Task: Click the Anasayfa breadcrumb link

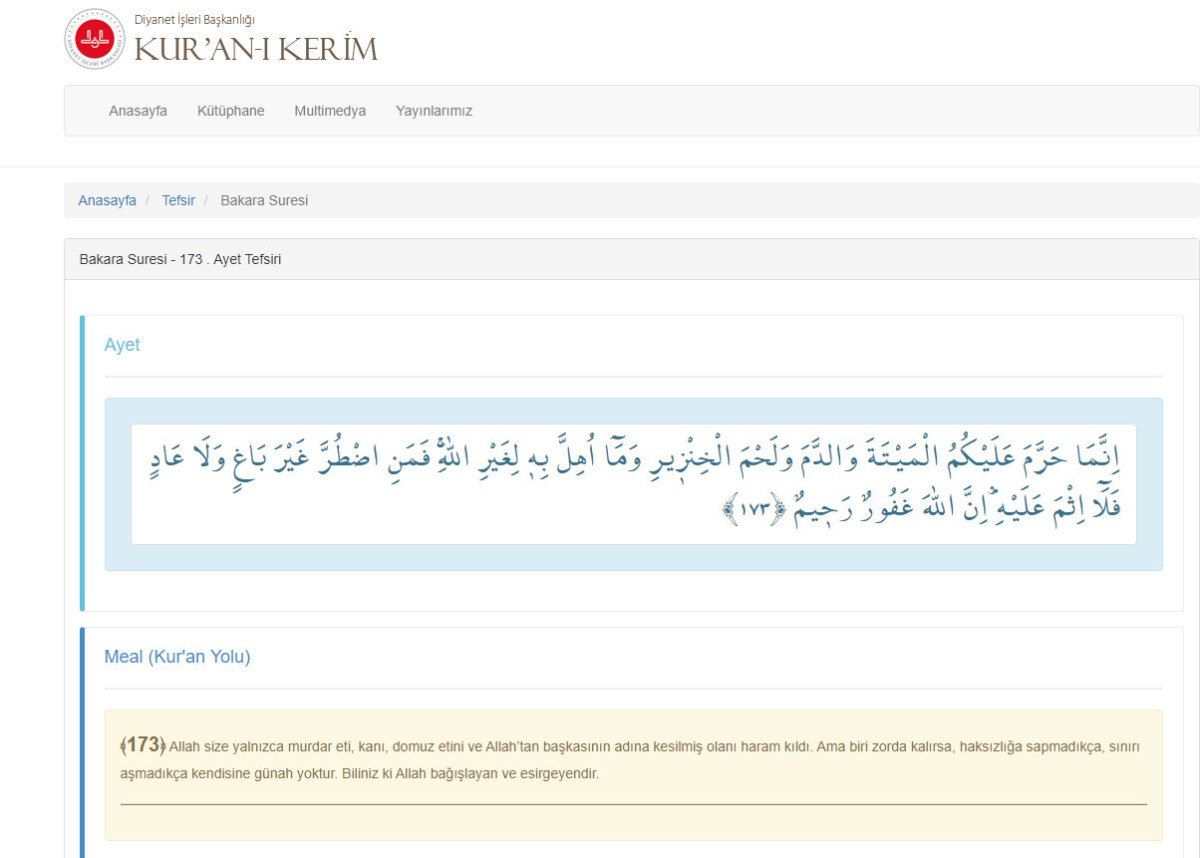Action: coord(107,200)
